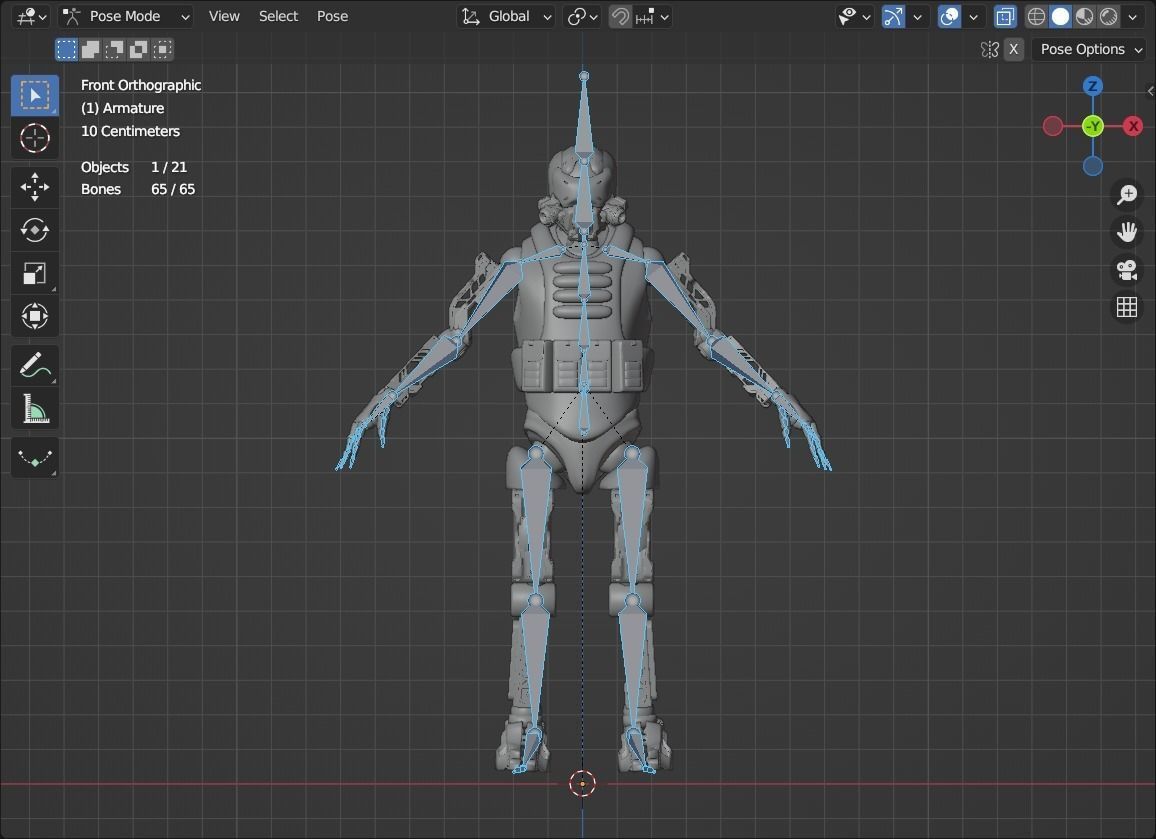
Task: Select the Select Box tool
Action: point(35,95)
